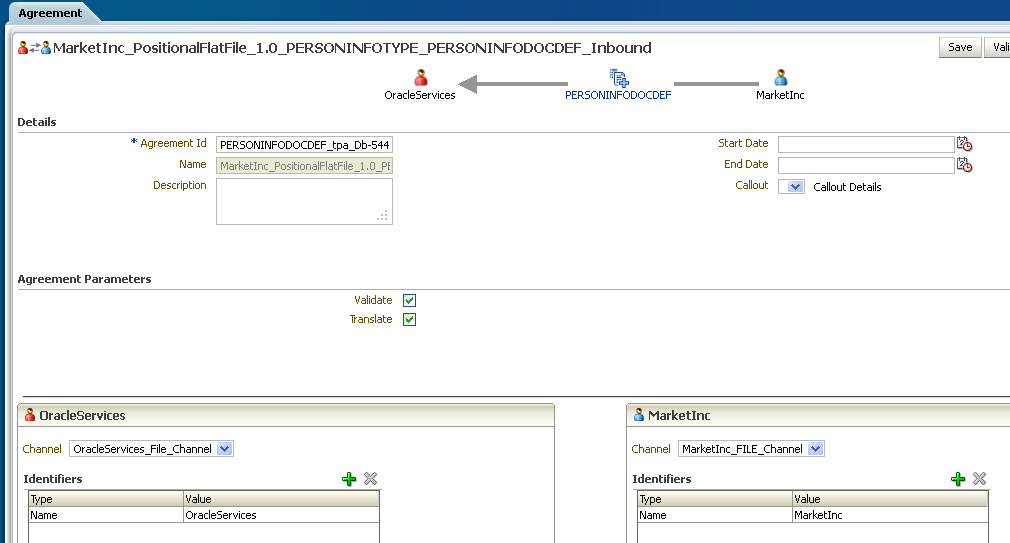Open the Callout dropdown
This screenshot has height=543, width=1010.
792,187
